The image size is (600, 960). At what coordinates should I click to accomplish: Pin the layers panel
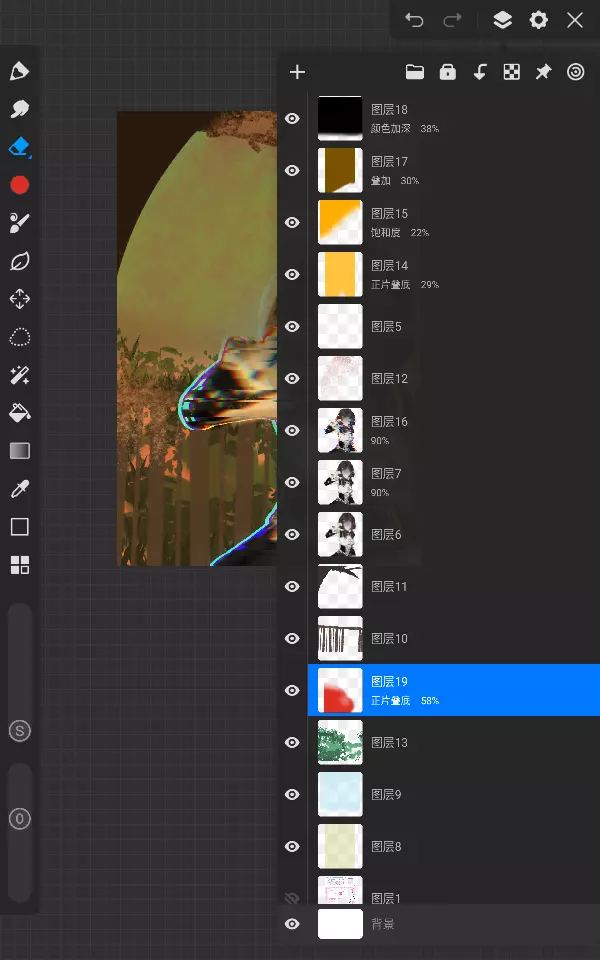(x=544, y=72)
